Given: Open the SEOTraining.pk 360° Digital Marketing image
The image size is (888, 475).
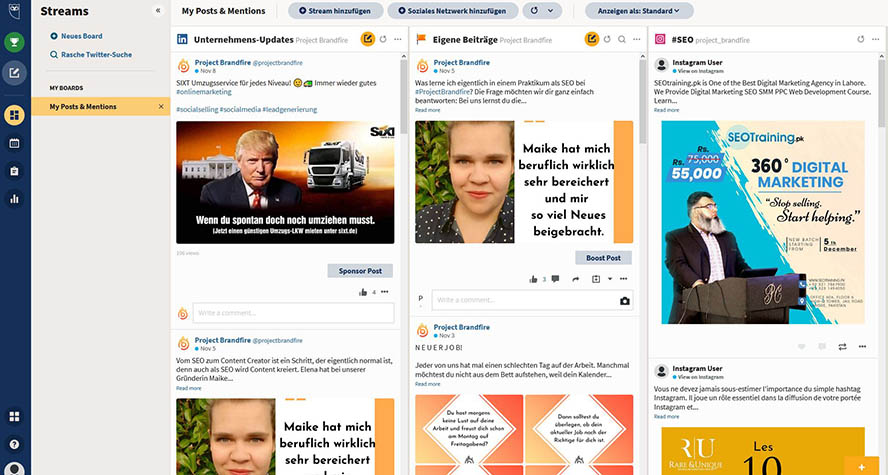Looking at the screenshot, I should coord(763,222).
